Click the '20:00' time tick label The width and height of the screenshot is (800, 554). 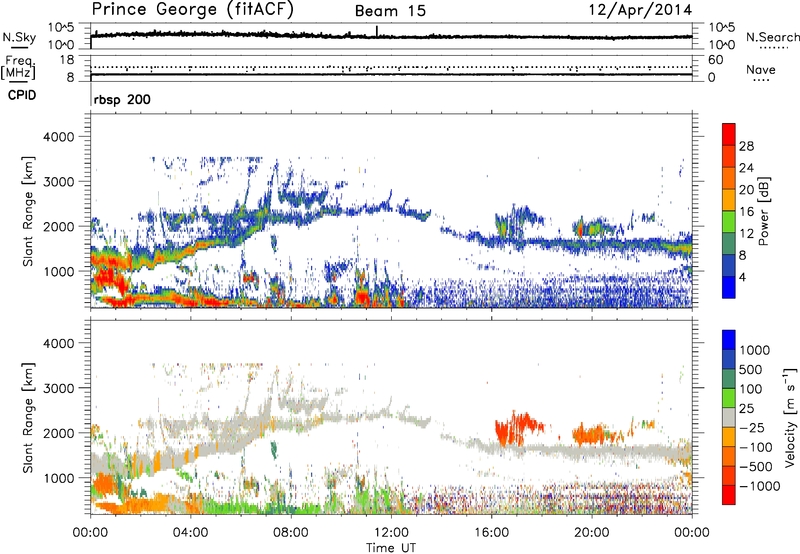pyautogui.click(x=591, y=533)
